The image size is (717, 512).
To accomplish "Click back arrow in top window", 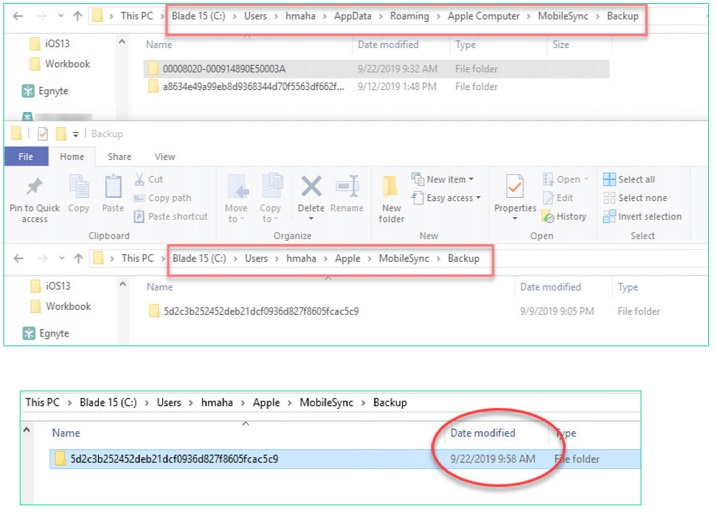I will point(18,16).
